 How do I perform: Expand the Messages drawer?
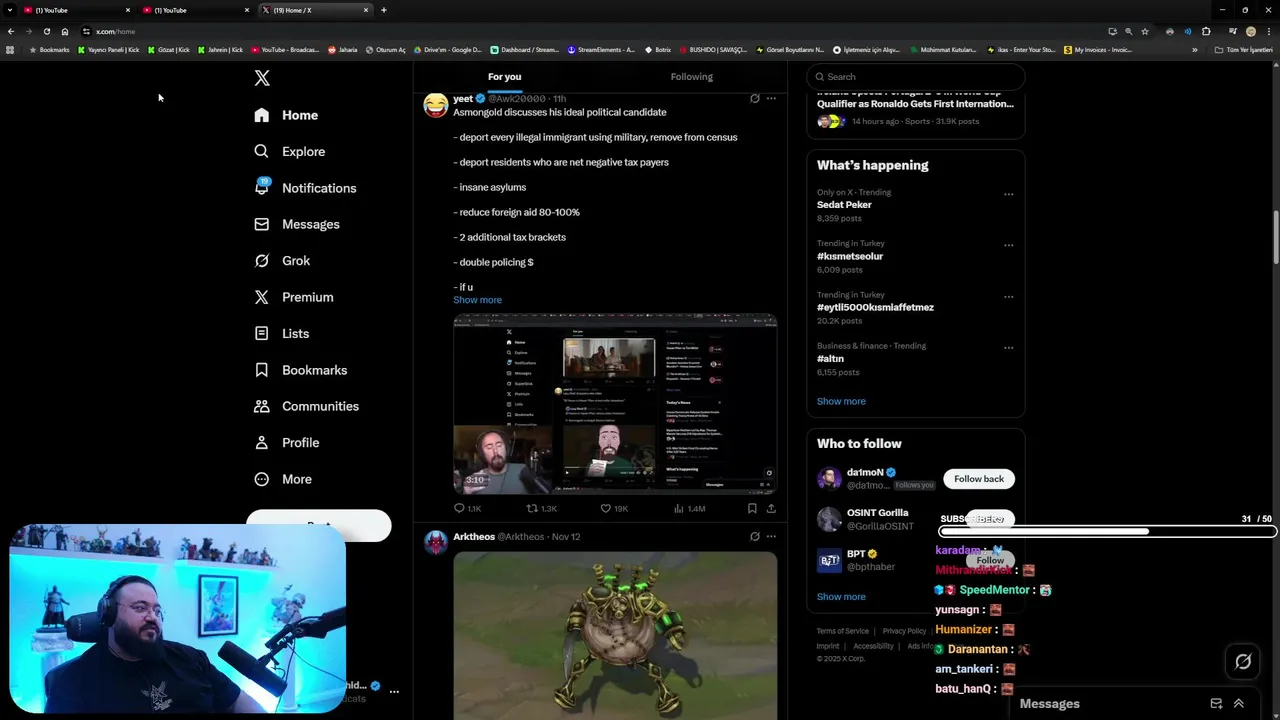click(1238, 704)
